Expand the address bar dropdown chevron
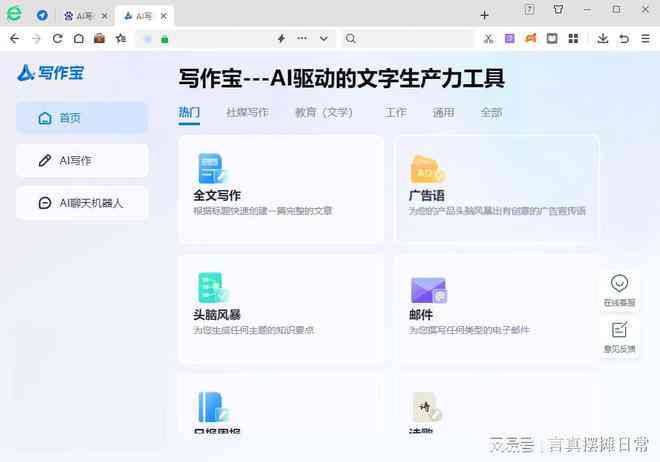The width and height of the screenshot is (660, 462). click(x=323, y=39)
